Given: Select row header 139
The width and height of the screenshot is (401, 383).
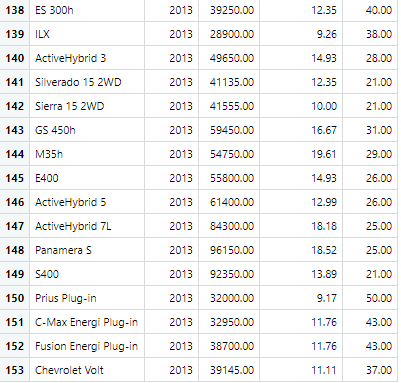Looking at the screenshot, I should click(x=15, y=34).
